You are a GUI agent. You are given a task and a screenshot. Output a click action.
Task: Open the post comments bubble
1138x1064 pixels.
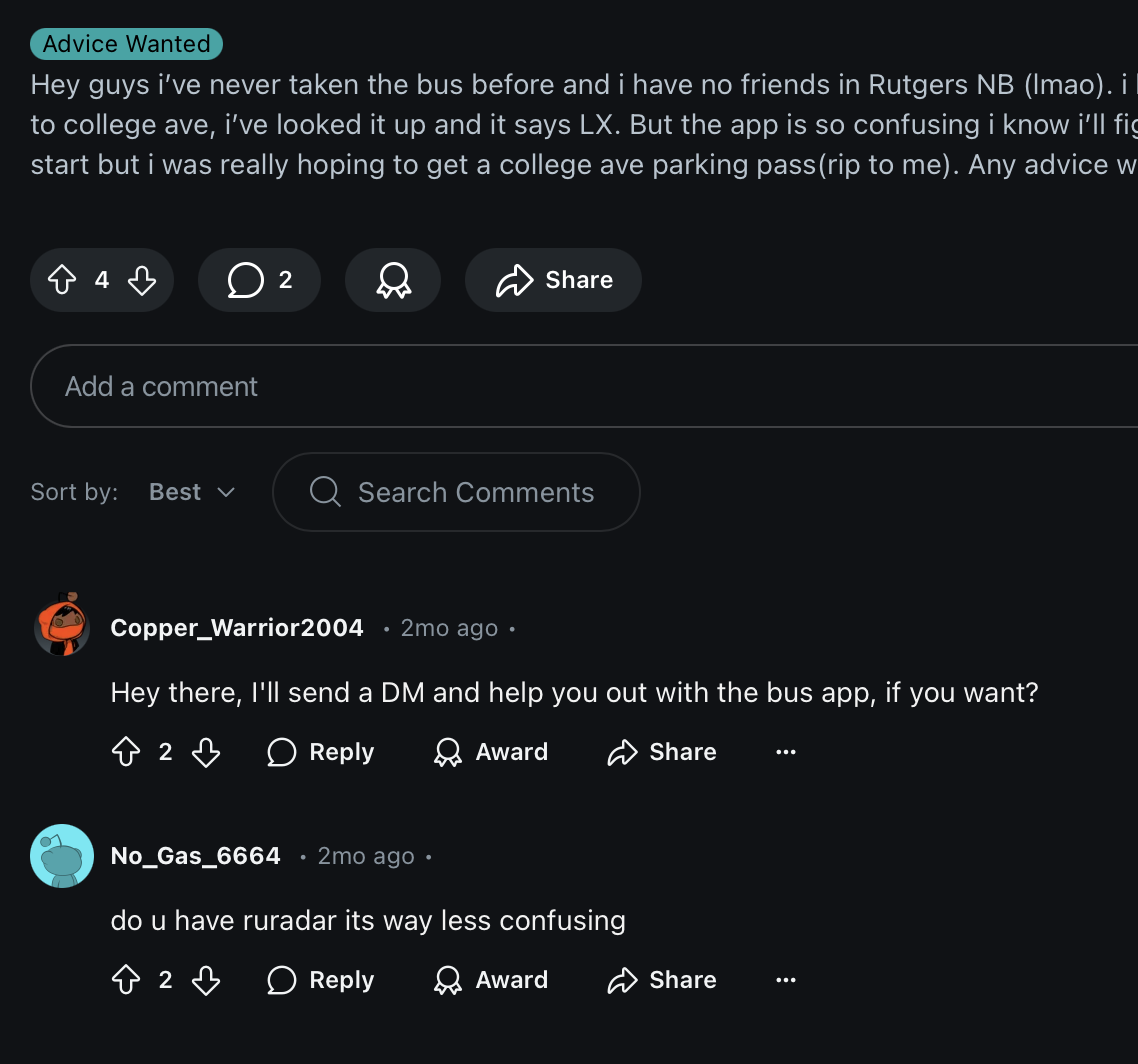(x=259, y=280)
